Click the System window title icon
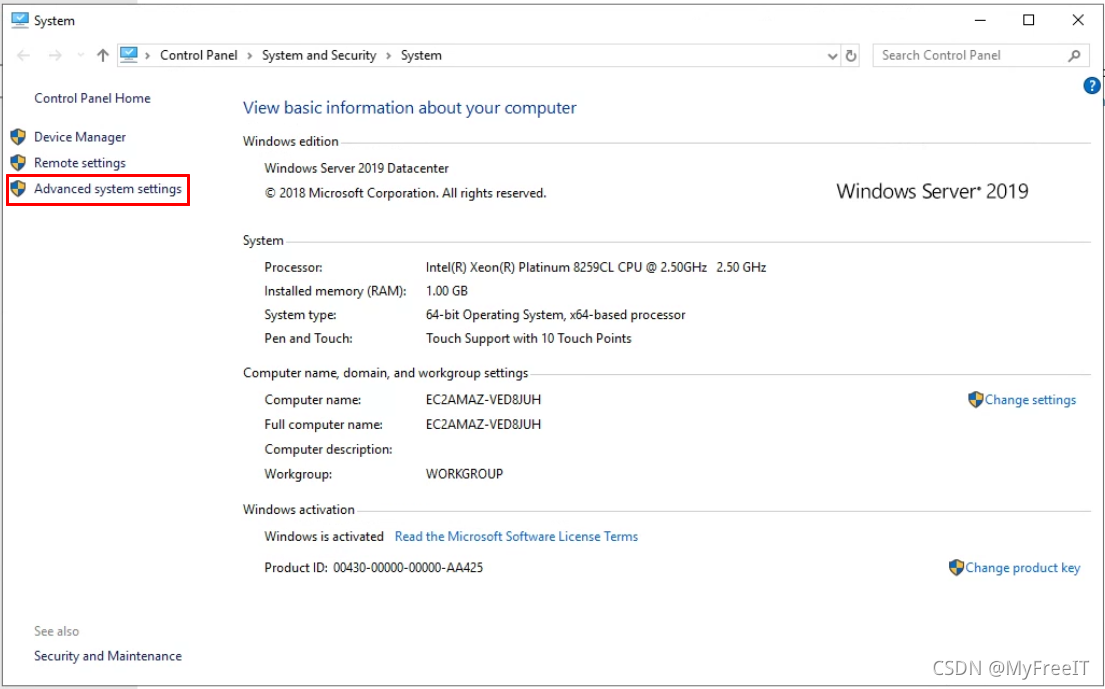This screenshot has height=689, width=1105. [x=20, y=20]
